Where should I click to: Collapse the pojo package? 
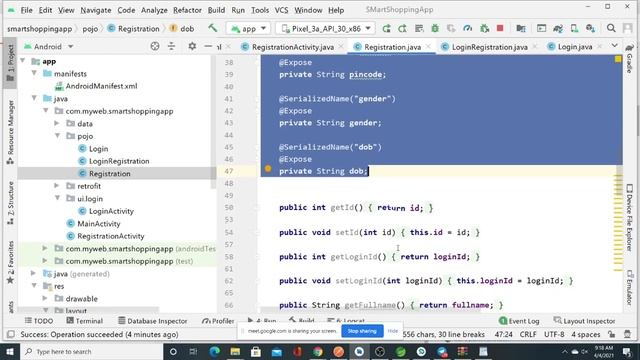click(58, 136)
